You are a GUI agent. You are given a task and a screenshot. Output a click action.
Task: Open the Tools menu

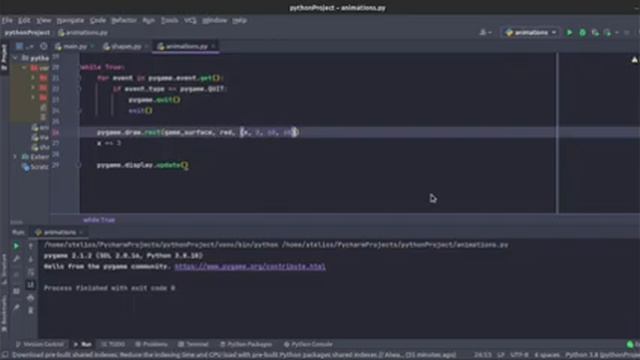click(x=169, y=20)
